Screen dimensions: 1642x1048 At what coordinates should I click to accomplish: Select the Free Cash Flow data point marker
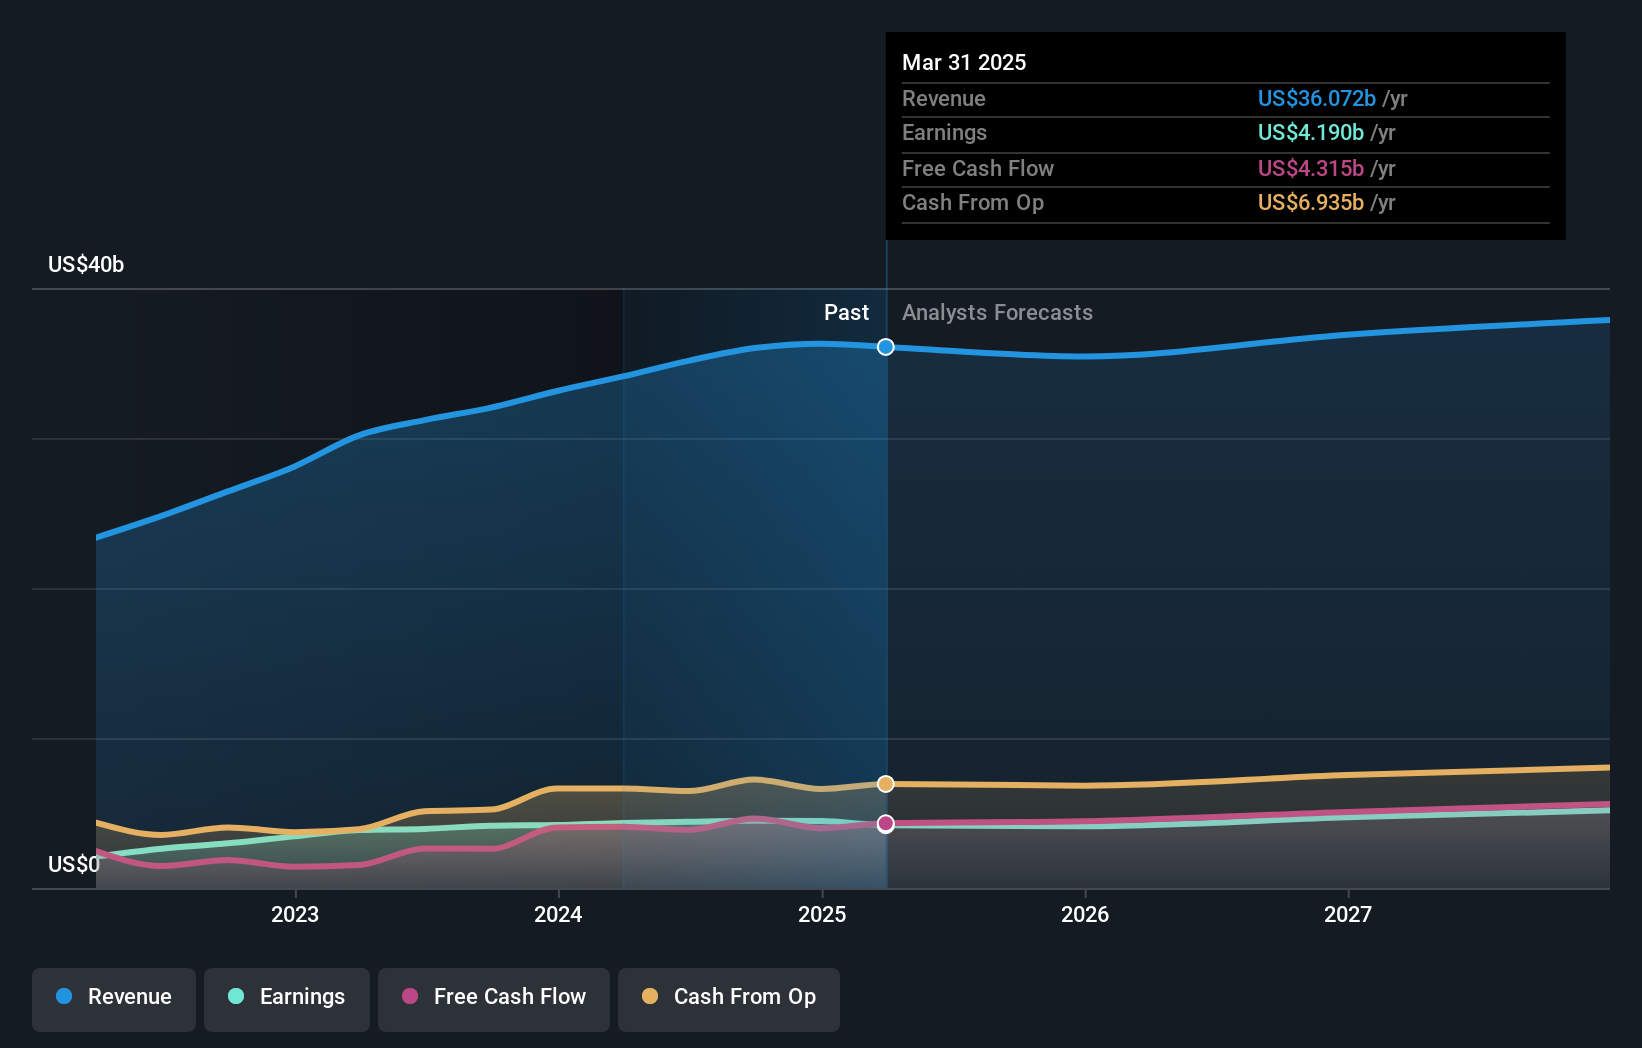886,824
